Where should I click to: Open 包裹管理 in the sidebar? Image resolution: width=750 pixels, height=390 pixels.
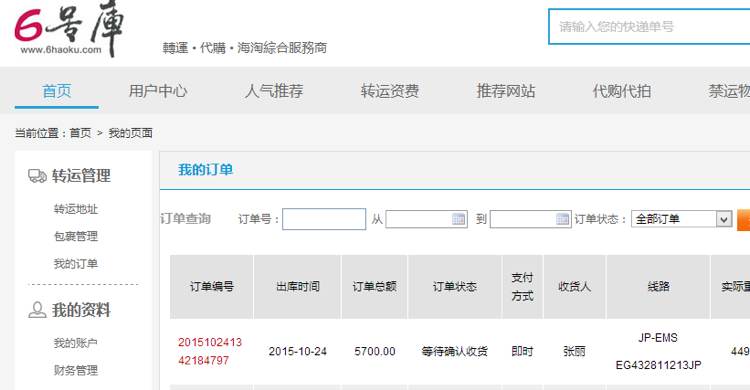coord(76,236)
